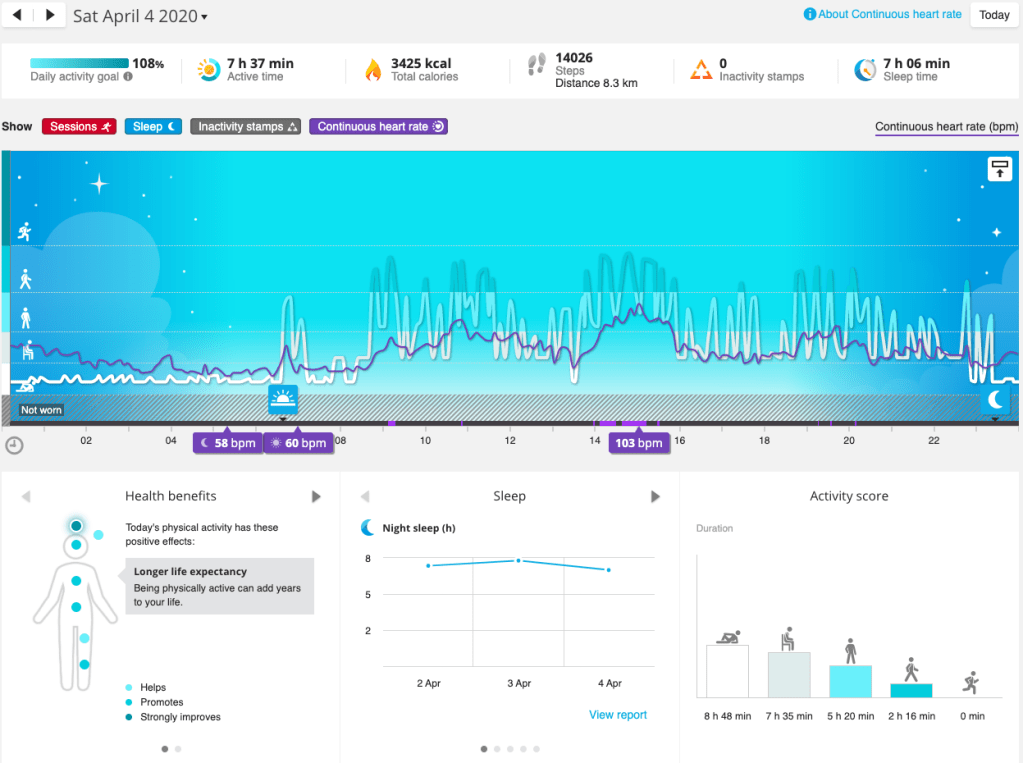The width and height of the screenshot is (1023, 763).
Task: Click the collapse chart icon in the top right
Action: click(x=999, y=169)
